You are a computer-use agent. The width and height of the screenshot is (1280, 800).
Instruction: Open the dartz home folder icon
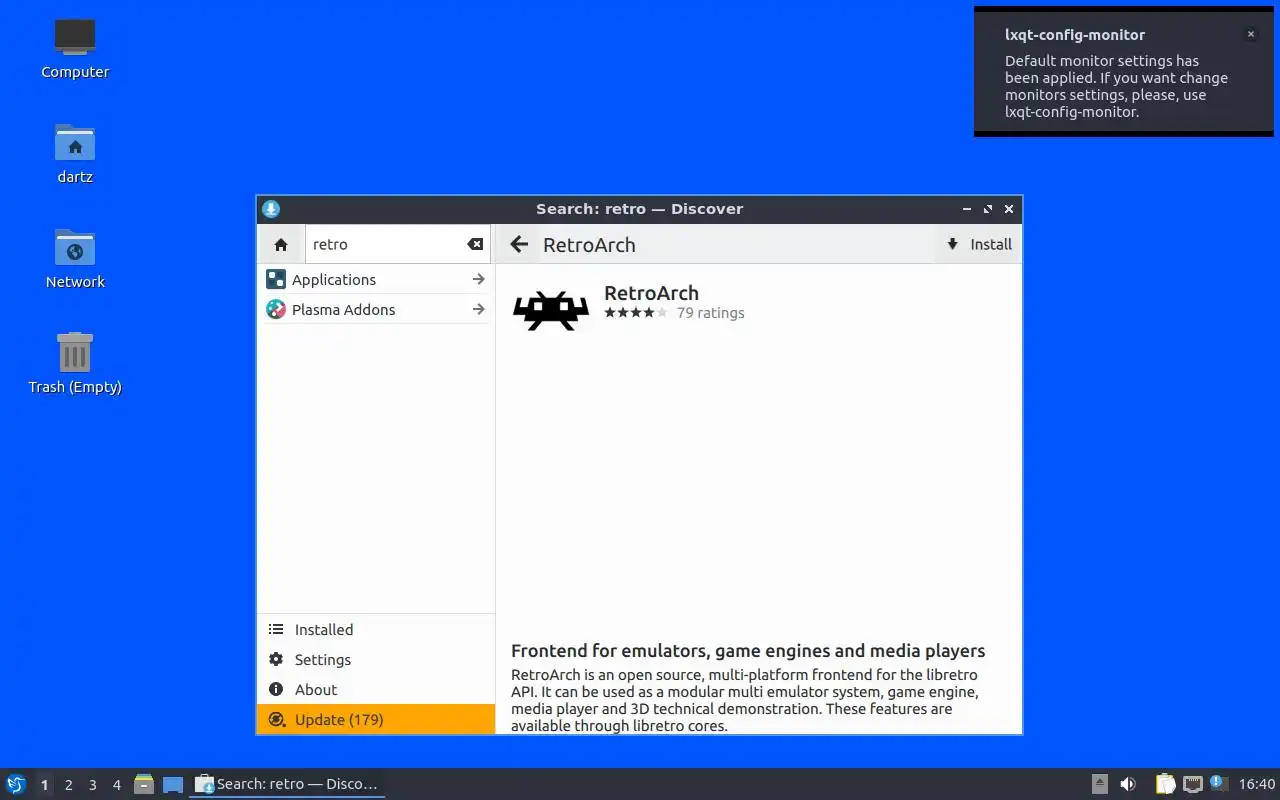click(x=75, y=153)
